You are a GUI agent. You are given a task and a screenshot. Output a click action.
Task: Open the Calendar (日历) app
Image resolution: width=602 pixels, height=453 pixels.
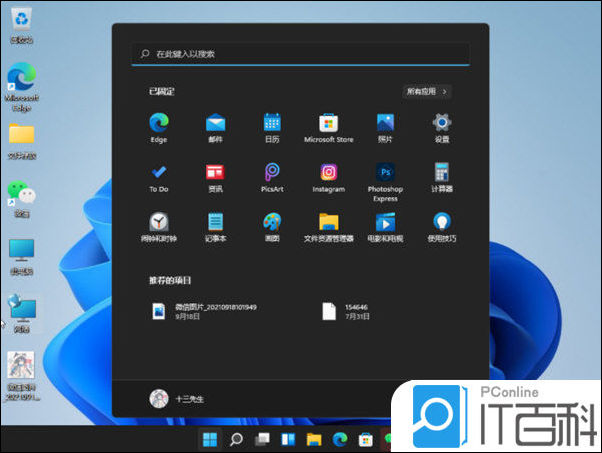point(272,128)
